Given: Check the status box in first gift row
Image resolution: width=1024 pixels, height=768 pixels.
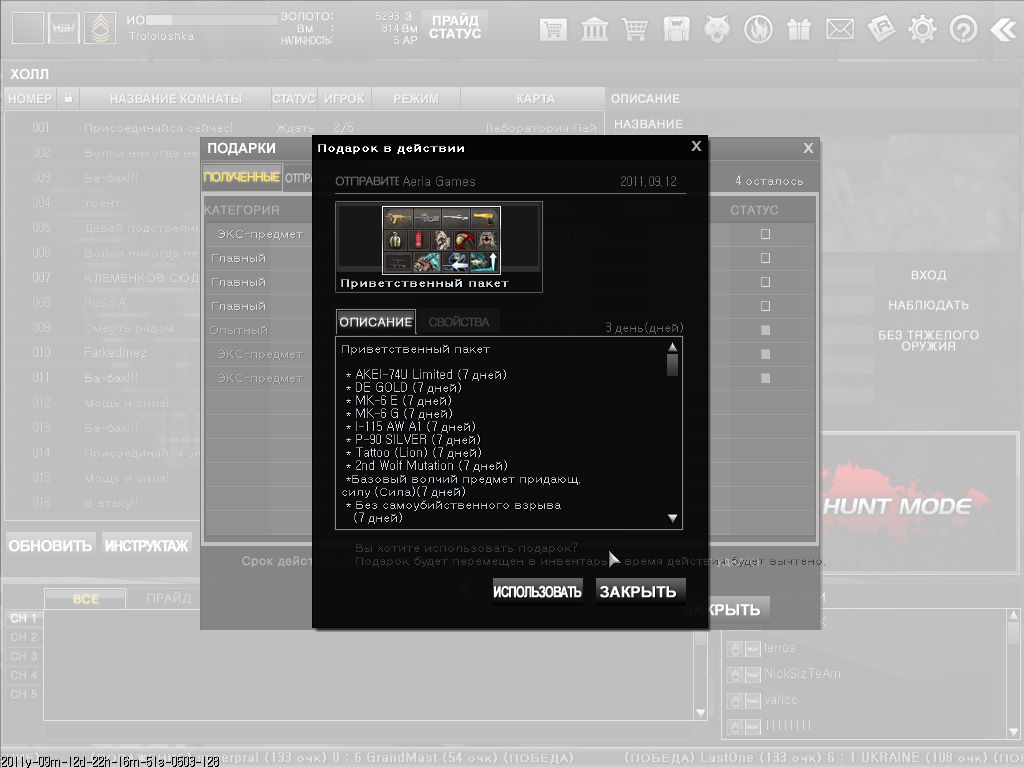Looking at the screenshot, I should (x=766, y=234).
